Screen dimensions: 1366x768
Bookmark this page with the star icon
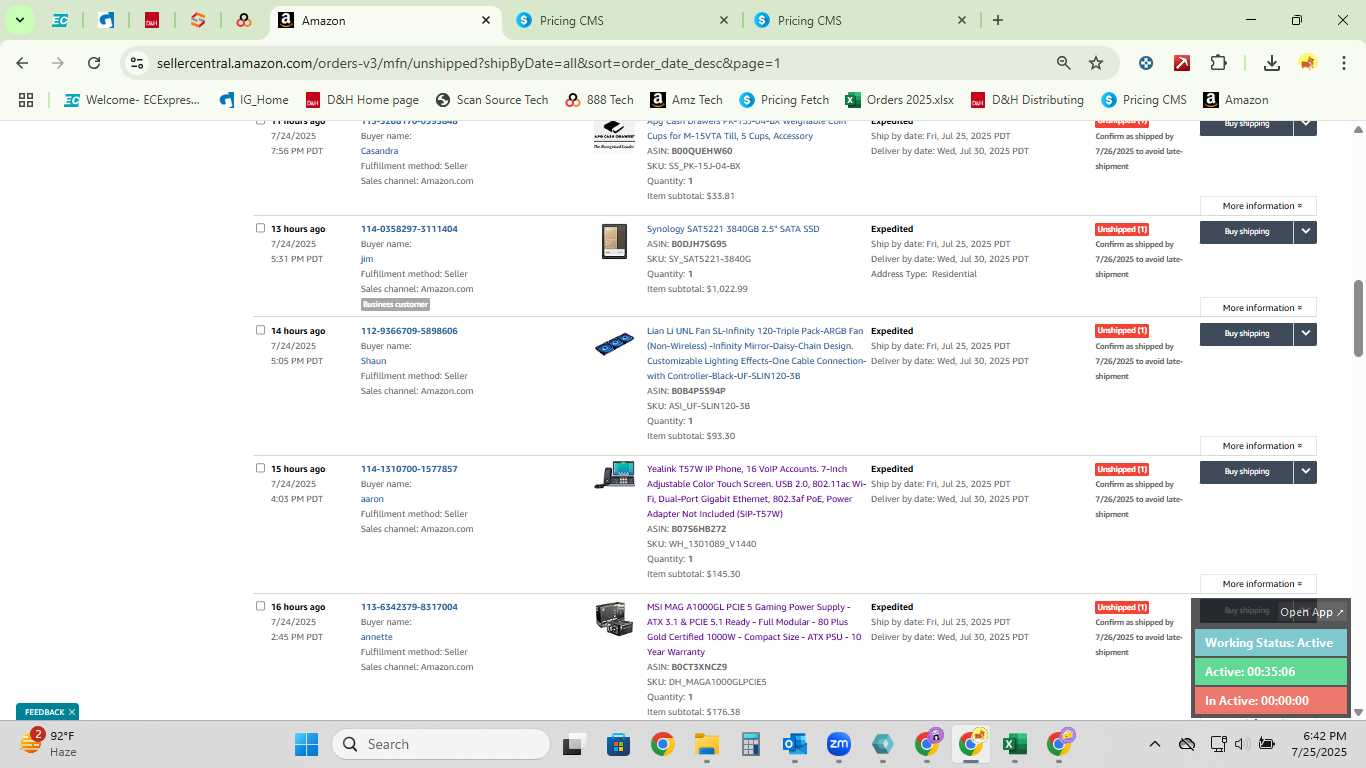[1096, 63]
